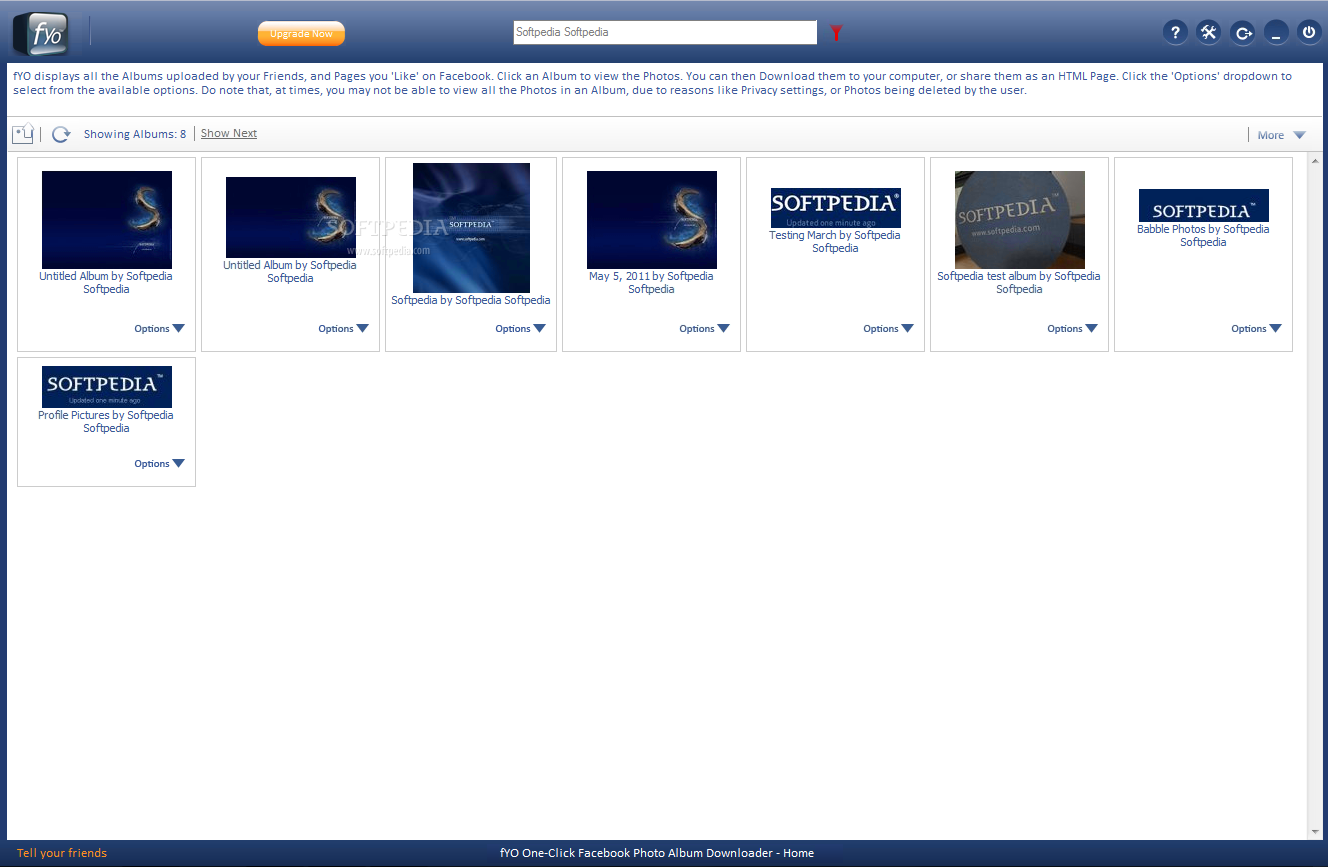Click into the Softpedia Softpedia search field
1328x867 pixels.
tap(665, 32)
